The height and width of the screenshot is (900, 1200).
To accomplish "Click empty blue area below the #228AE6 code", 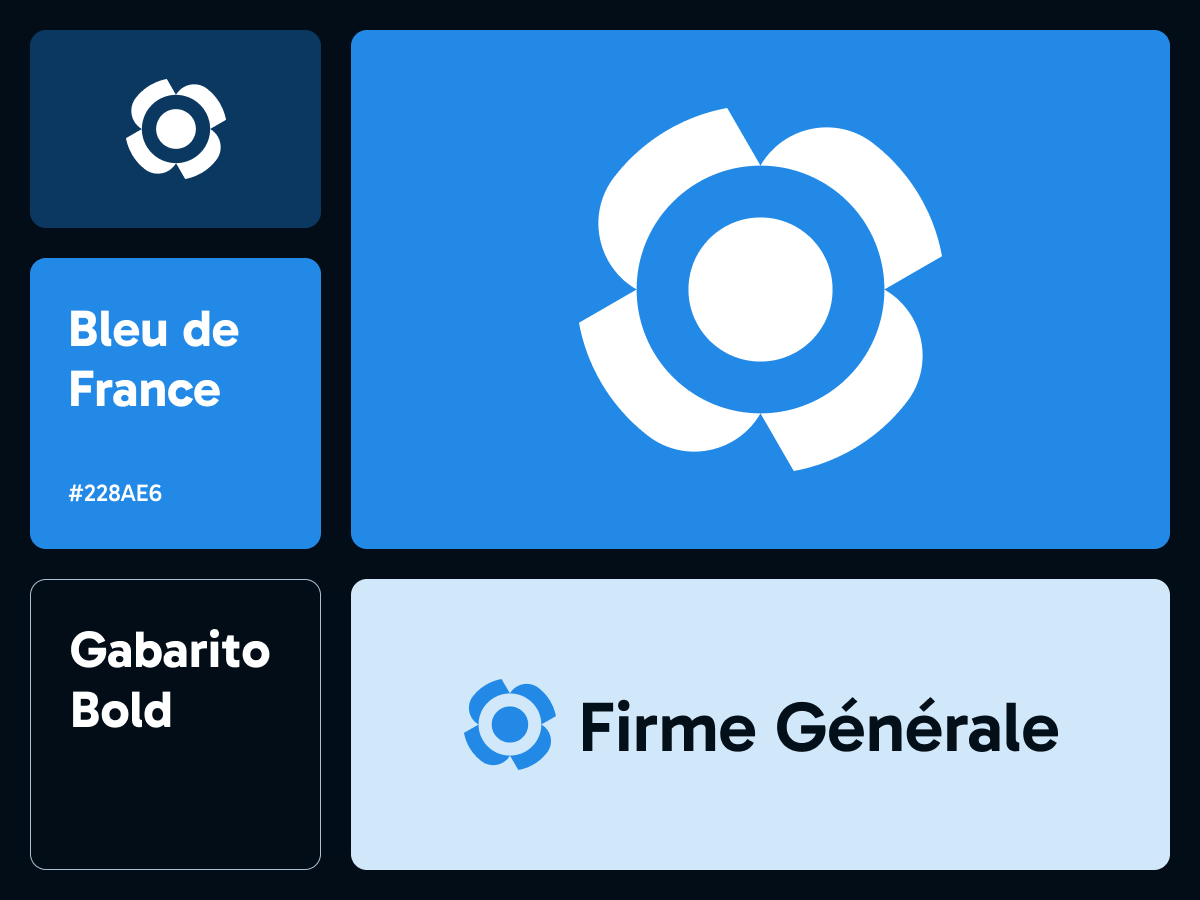I will [175, 526].
